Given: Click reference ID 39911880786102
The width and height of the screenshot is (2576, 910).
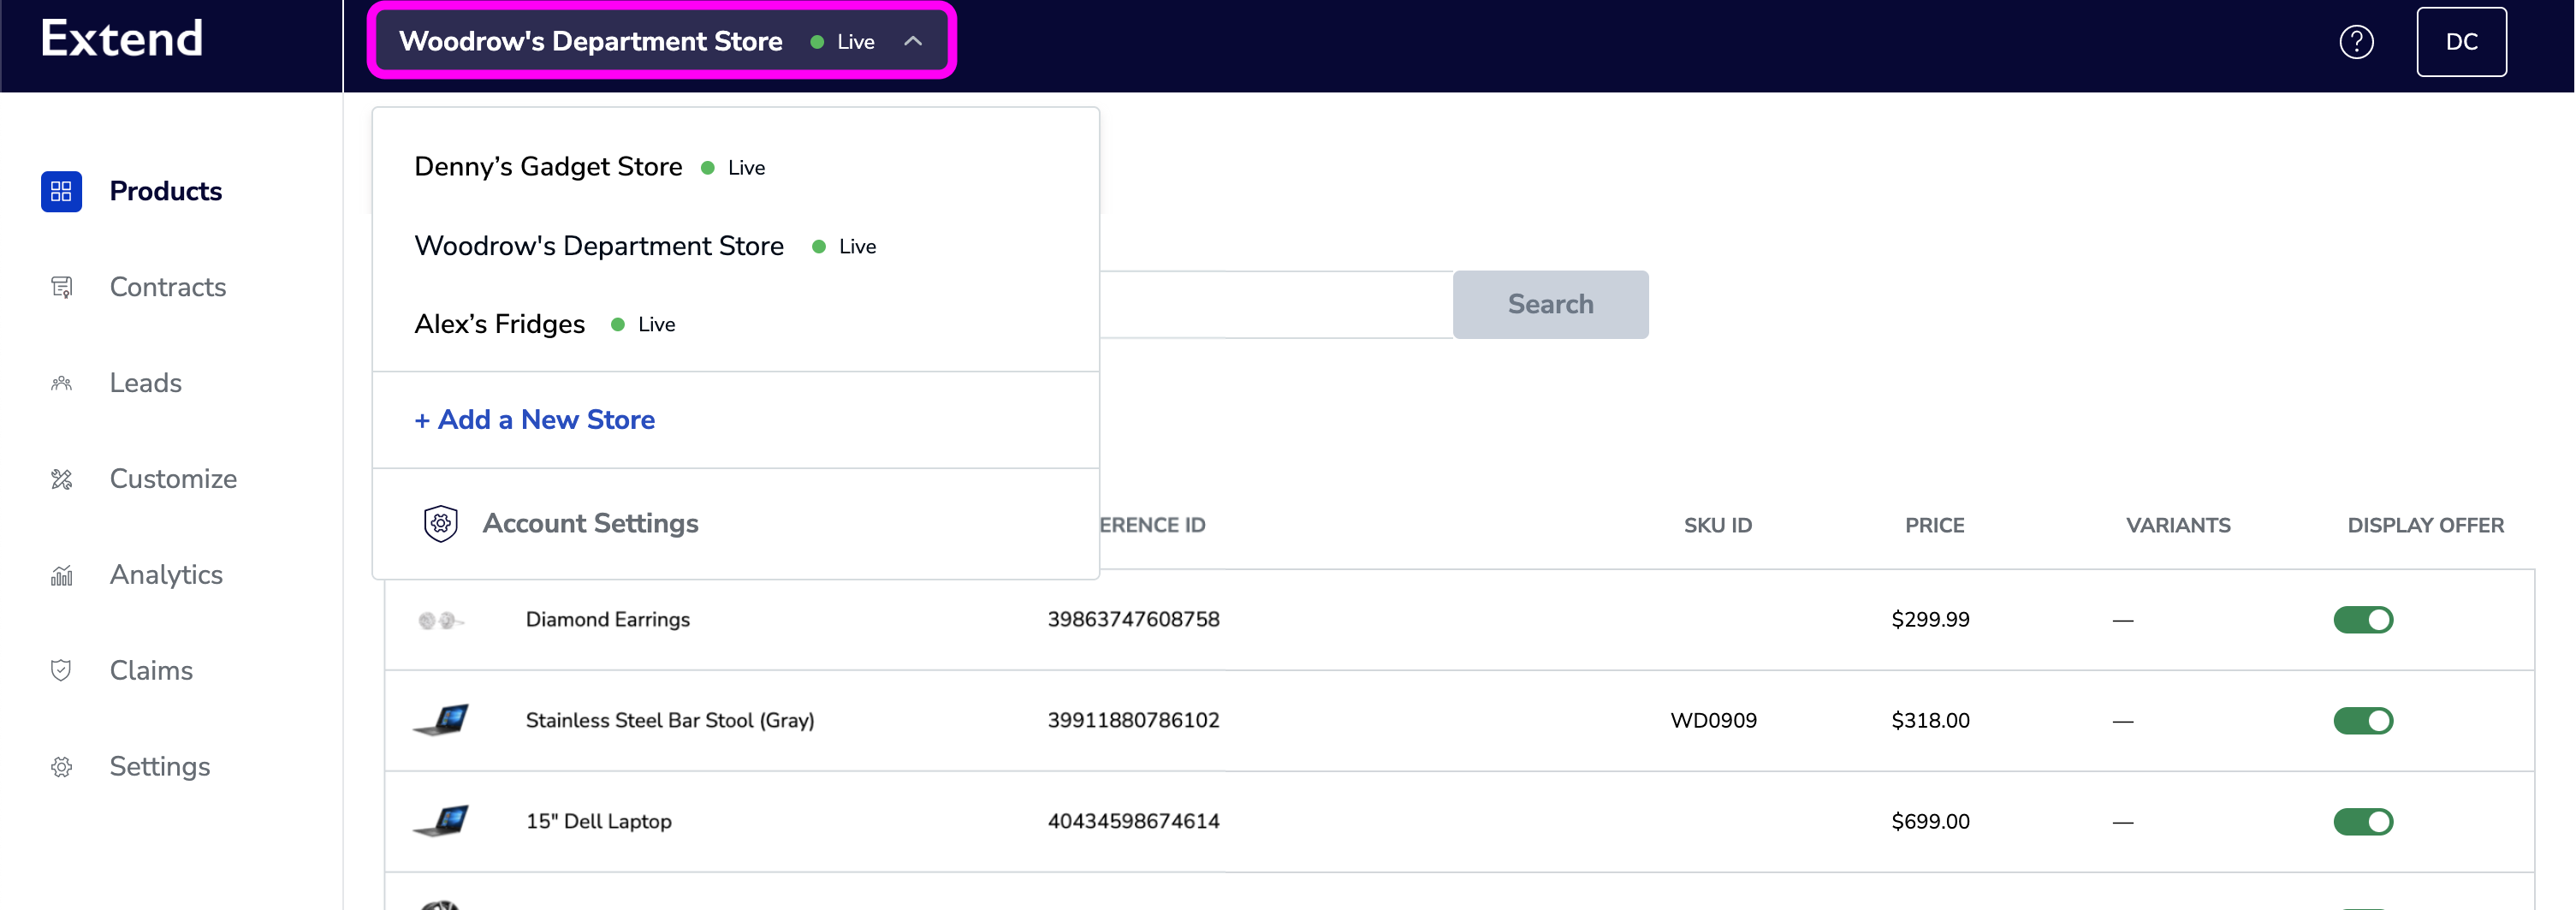Looking at the screenshot, I should point(1133,721).
